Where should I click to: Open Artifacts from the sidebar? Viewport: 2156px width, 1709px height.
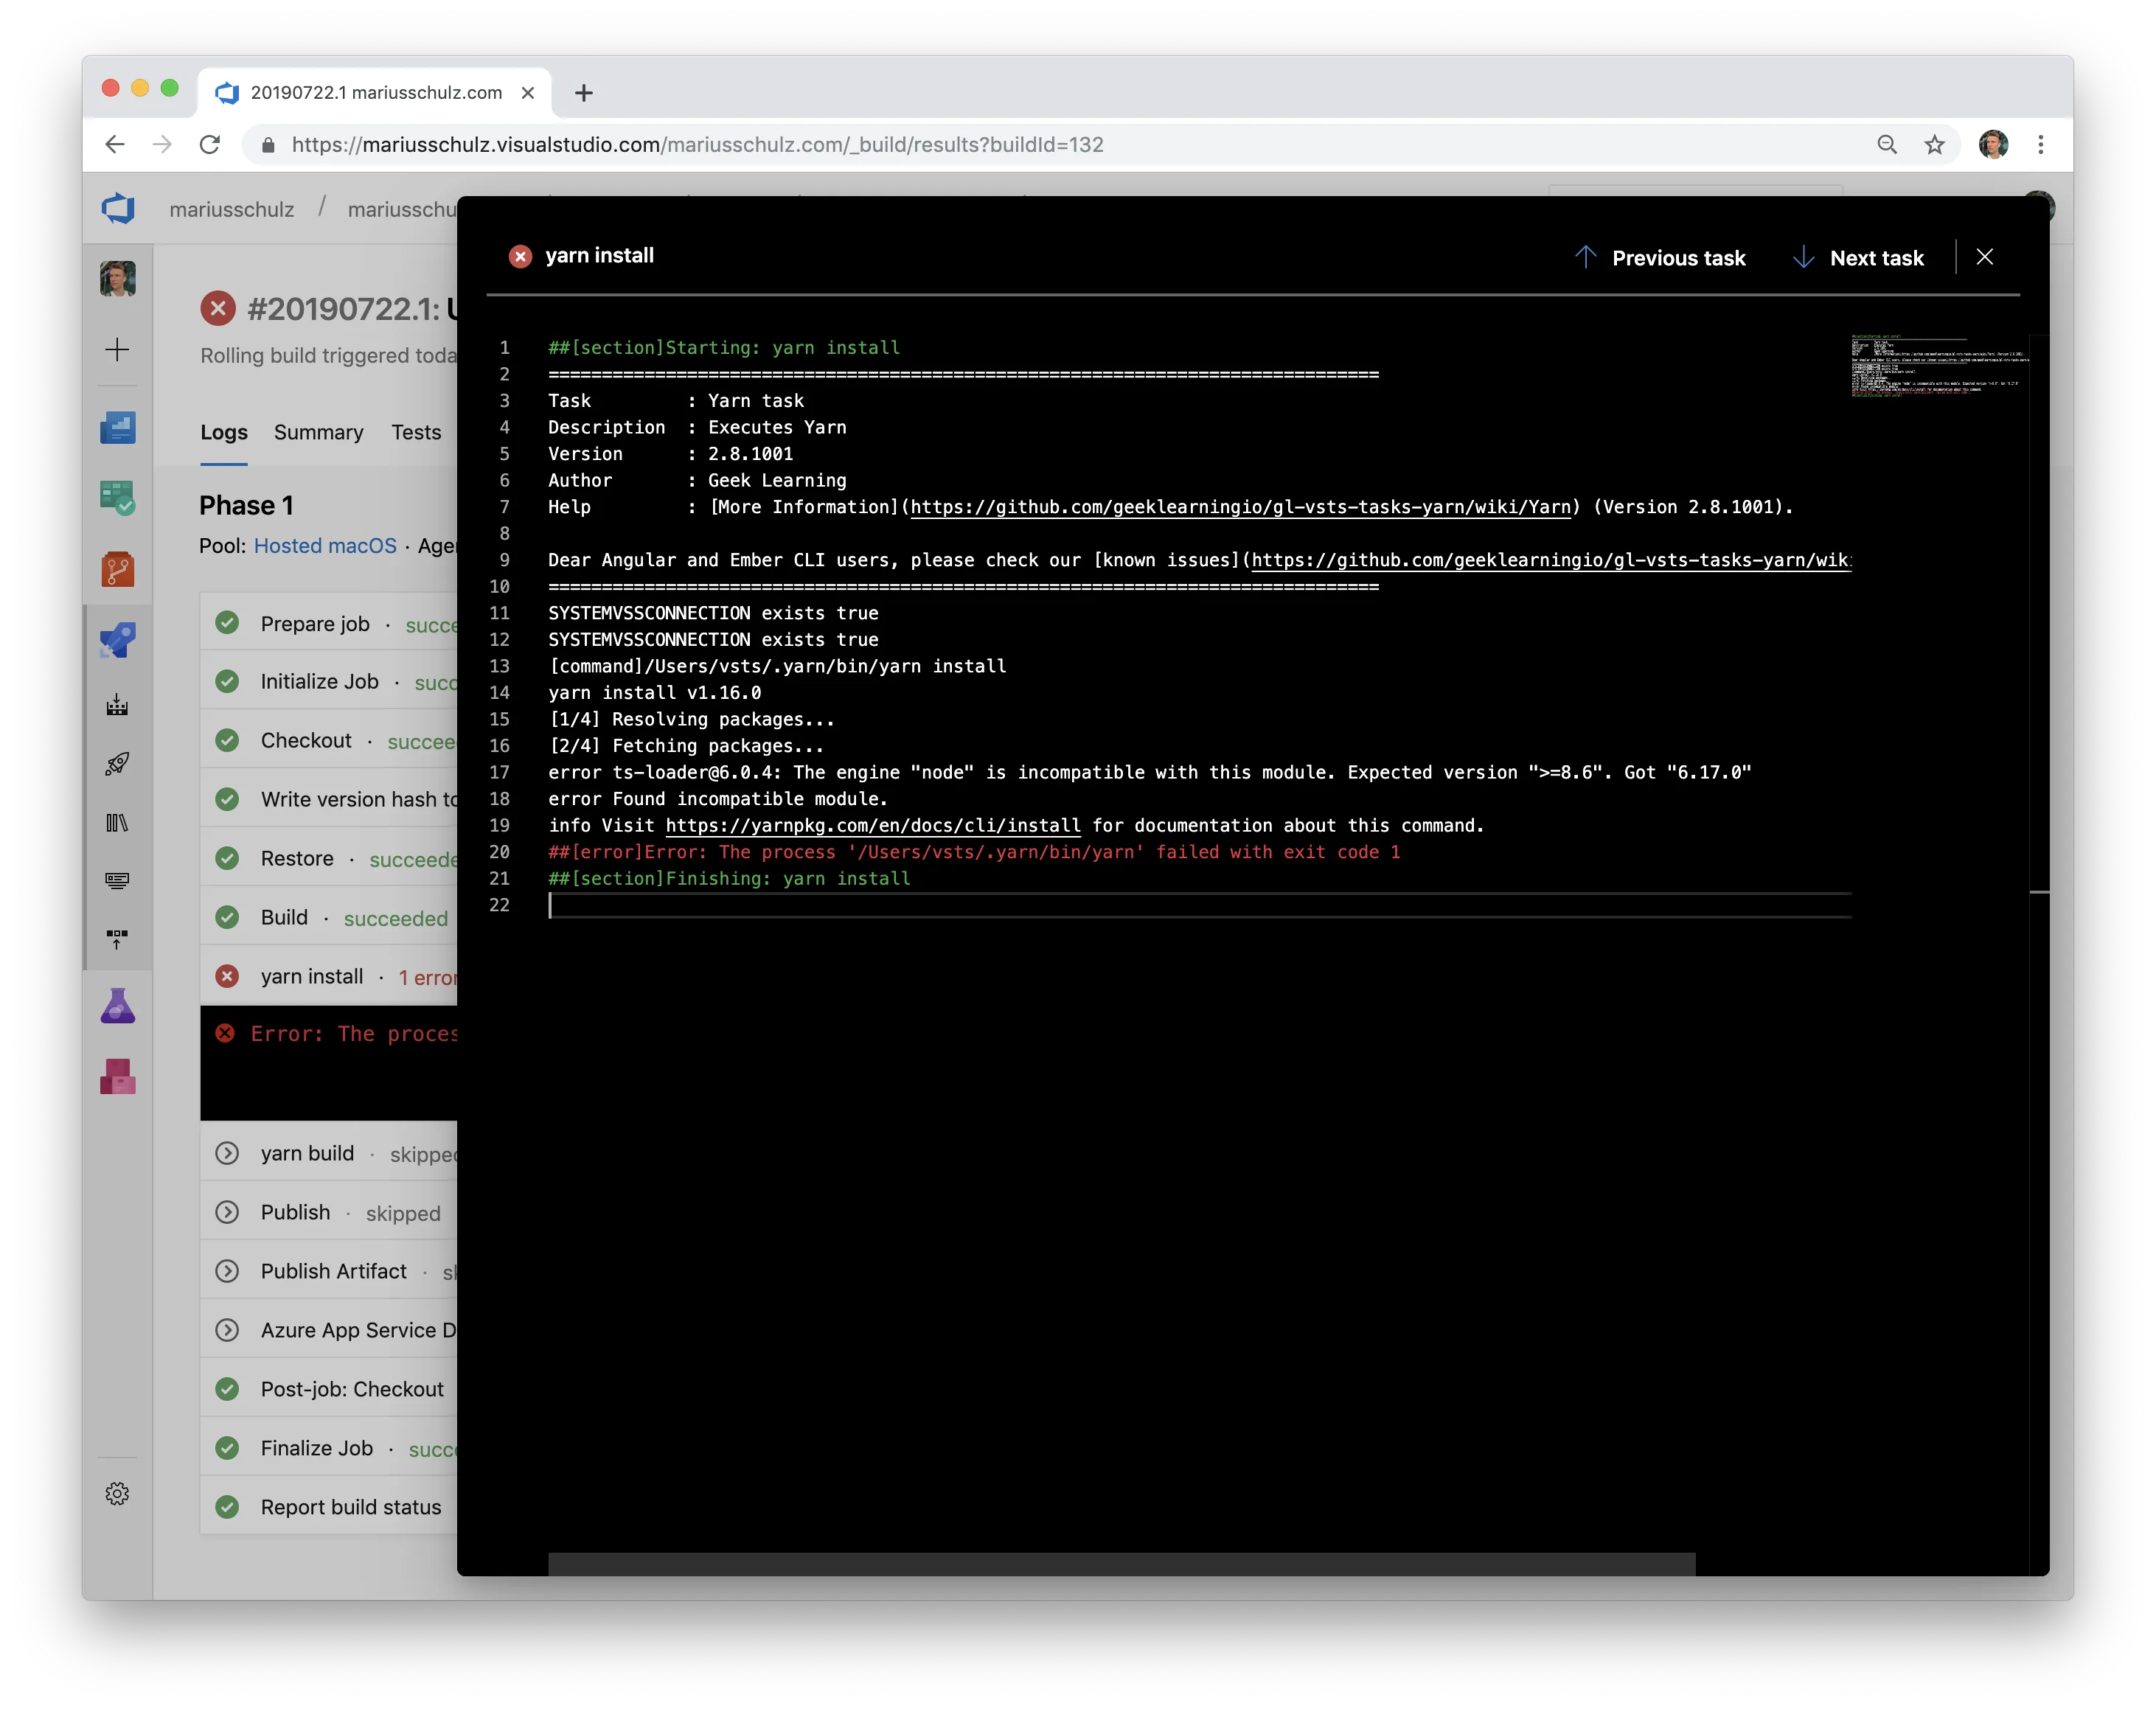118,1077
